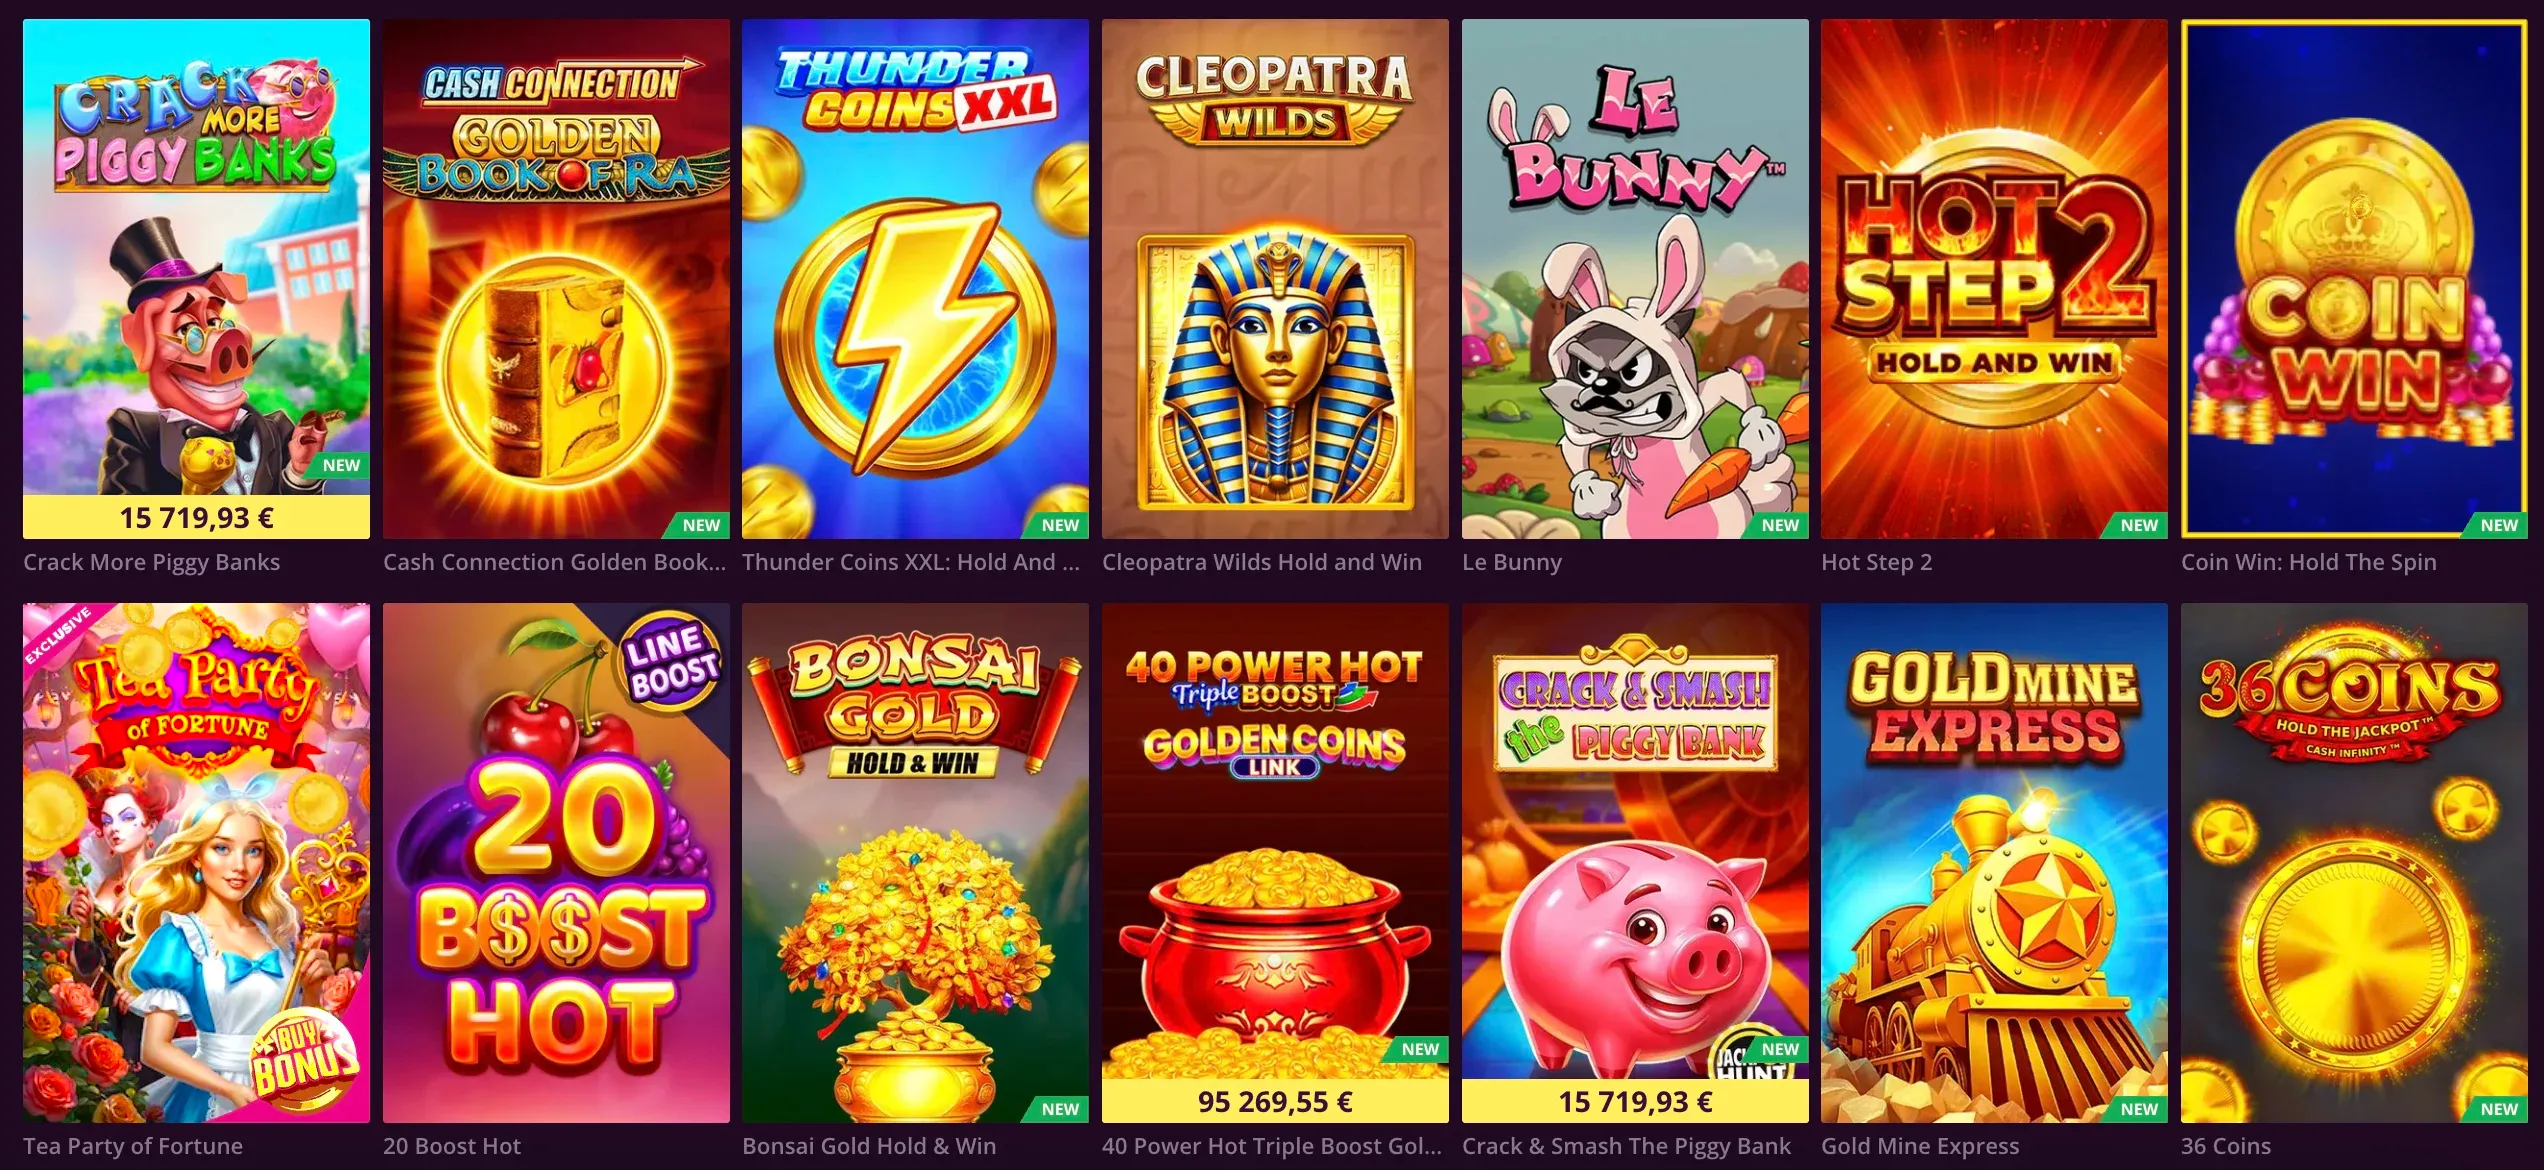Open the Crack More Piggy Banks game thumbnail
This screenshot has width=2544, height=1170.
[x=196, y=278]
